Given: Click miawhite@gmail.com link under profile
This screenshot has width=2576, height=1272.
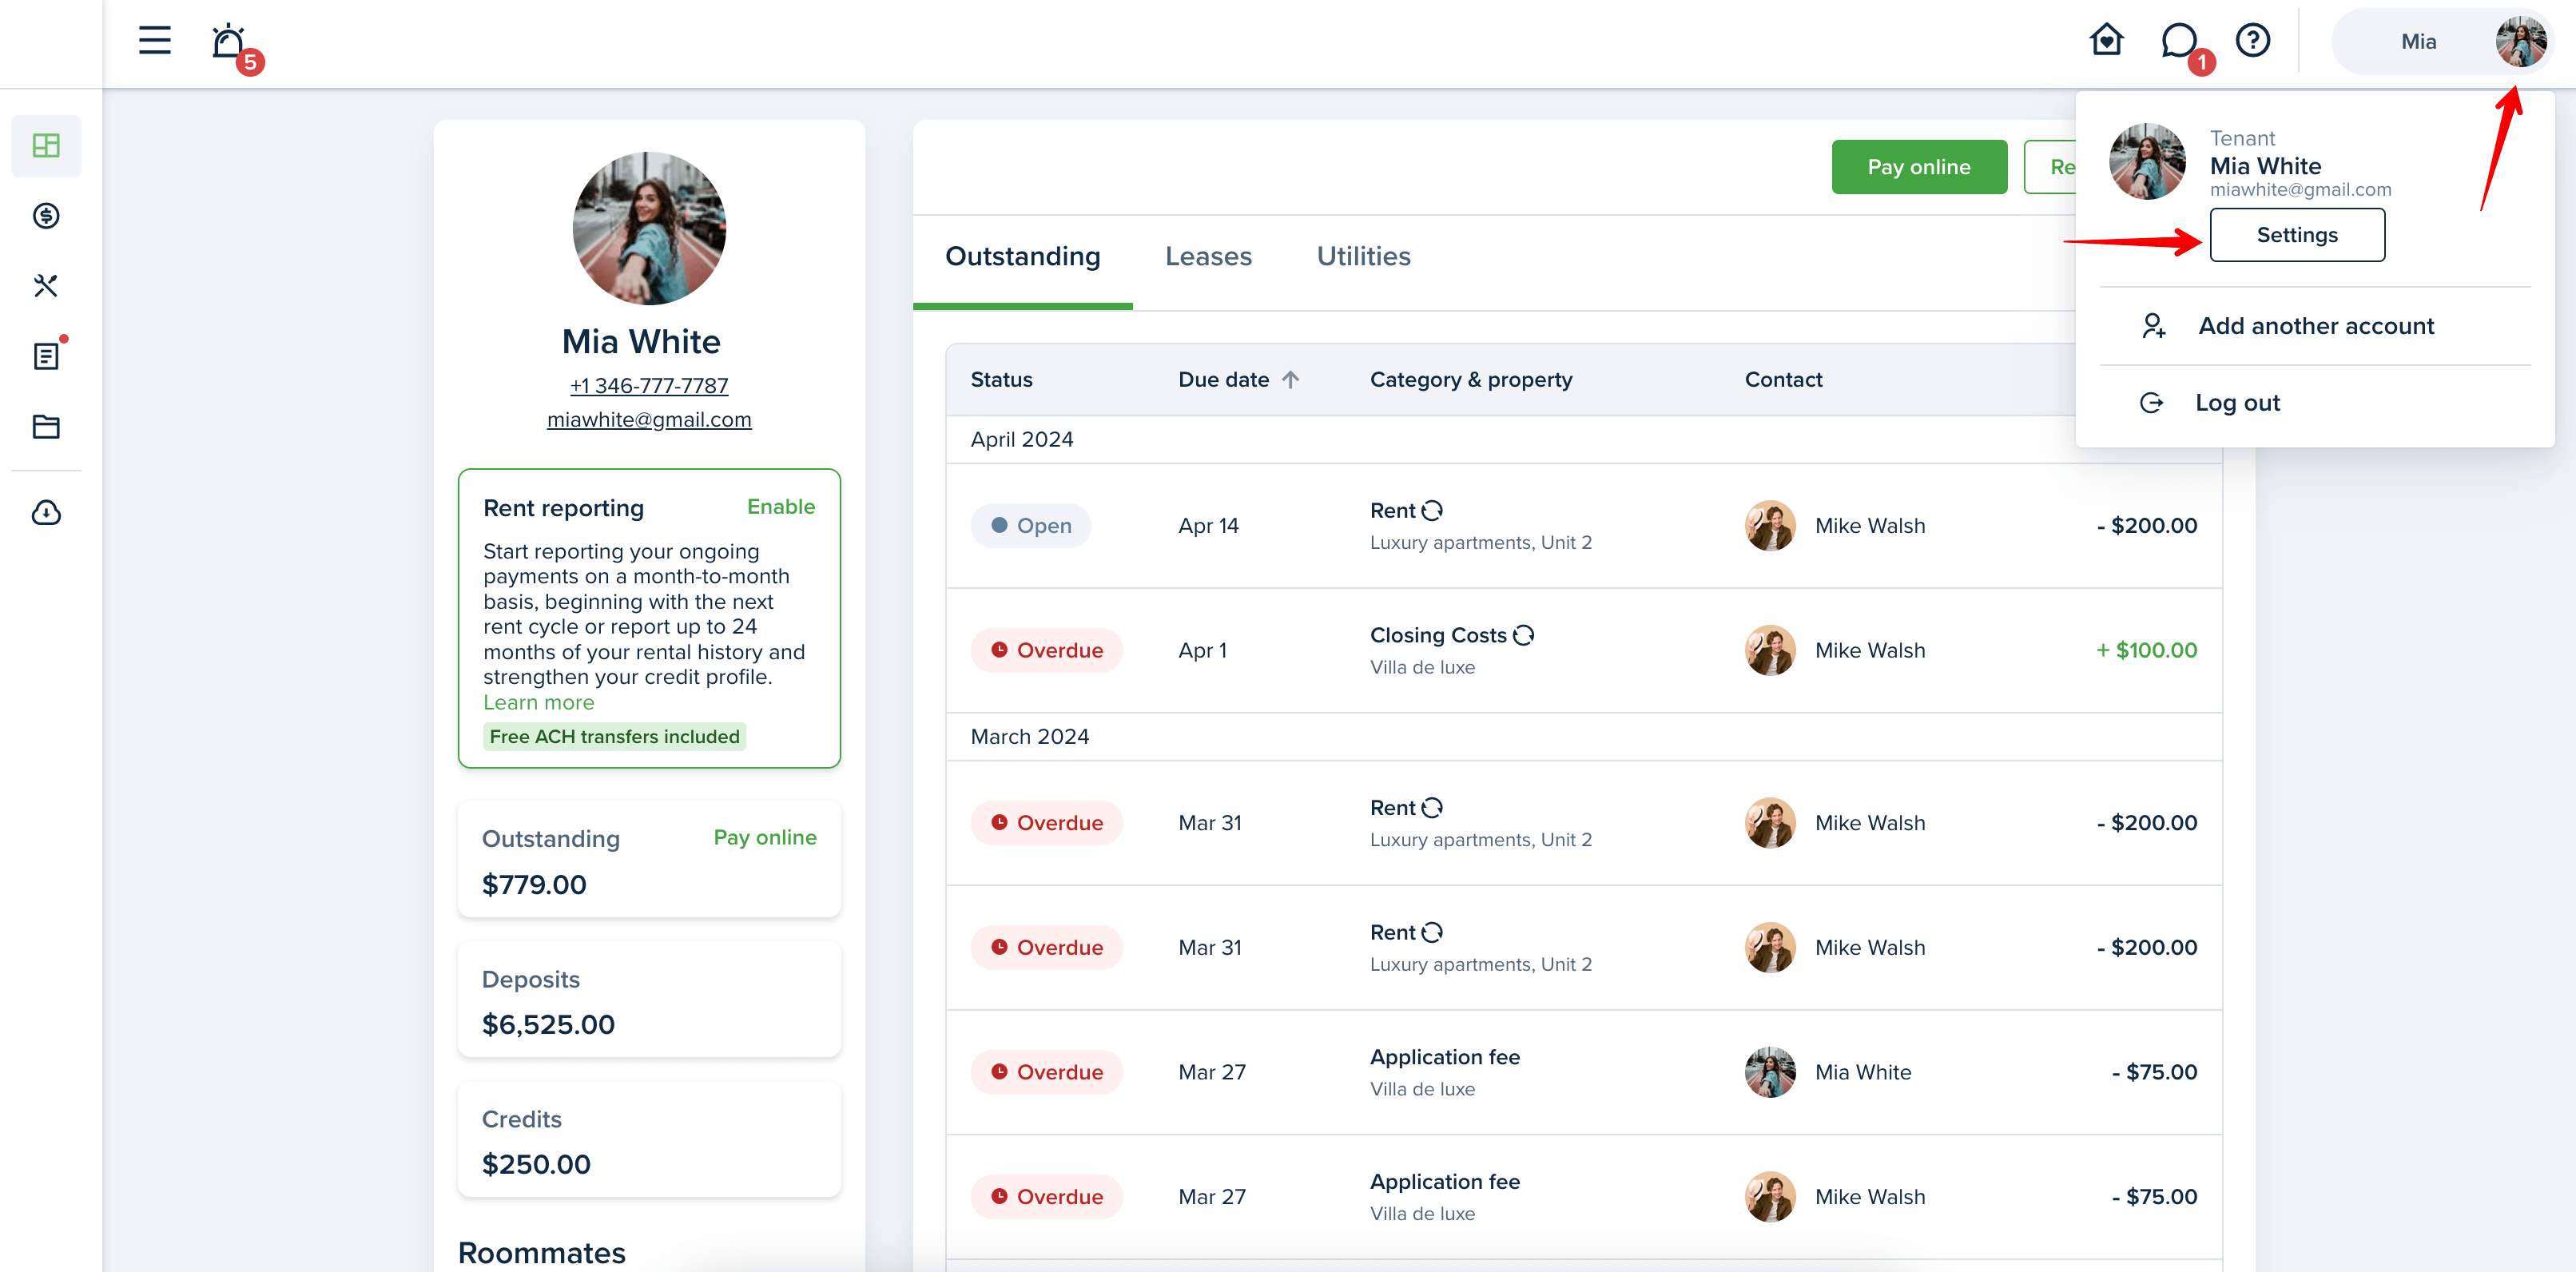Looking at the screenshot, I should (x=649, y=420).
